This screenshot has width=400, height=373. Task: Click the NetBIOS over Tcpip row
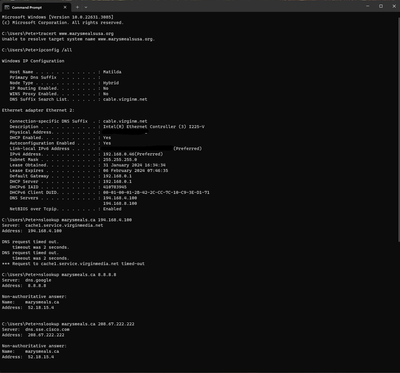[65, 209]
